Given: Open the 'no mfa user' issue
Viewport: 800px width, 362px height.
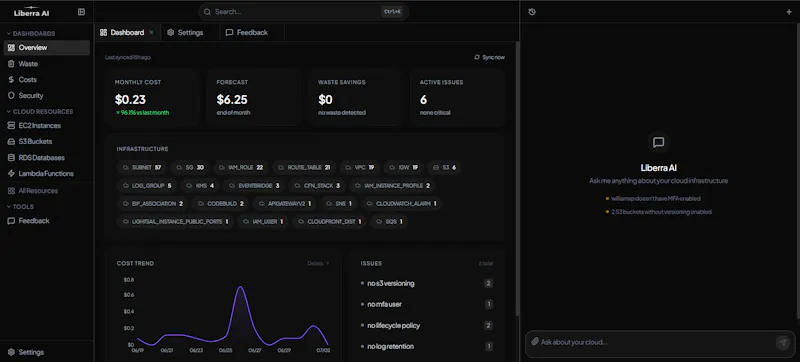Looking at the screenshot, I should (427, 304).
